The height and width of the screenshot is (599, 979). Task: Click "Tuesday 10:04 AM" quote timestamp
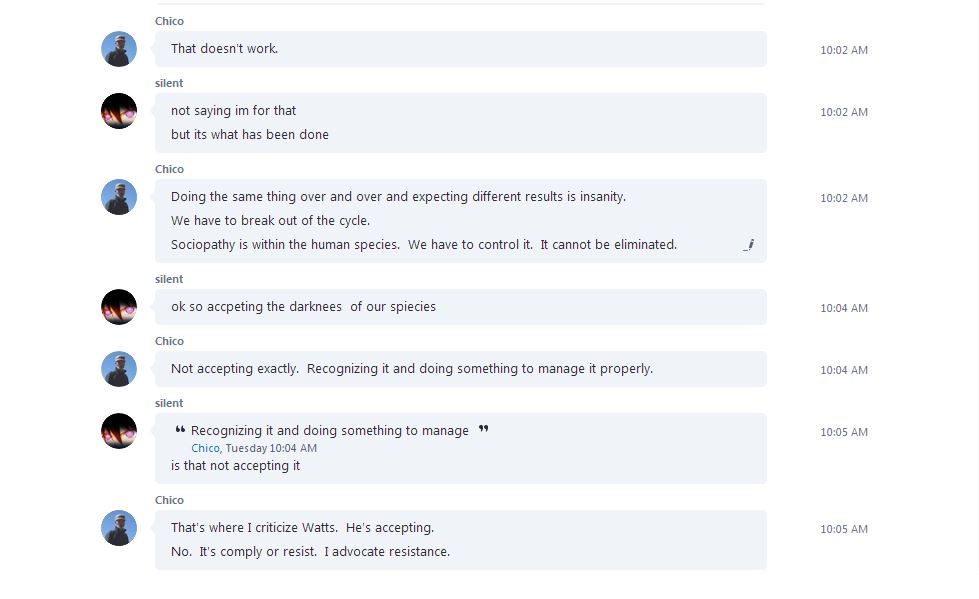pos(271,448)
